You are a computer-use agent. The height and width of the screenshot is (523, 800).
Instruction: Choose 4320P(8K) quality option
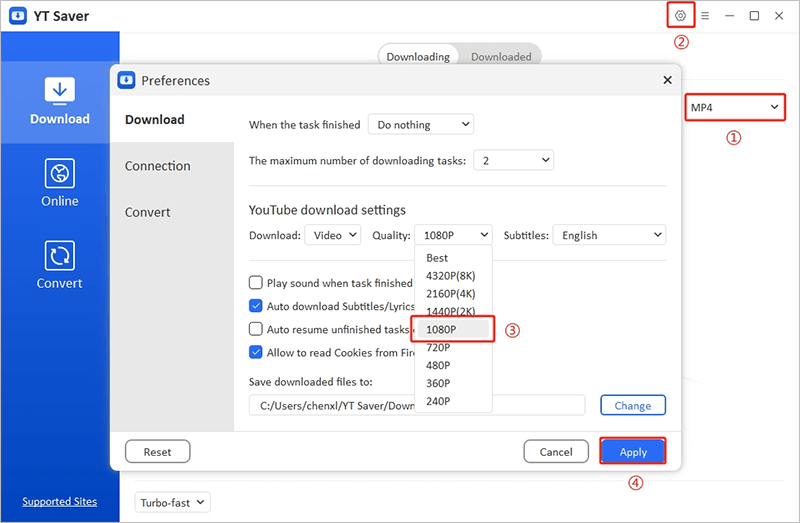[x=454, y=276]
